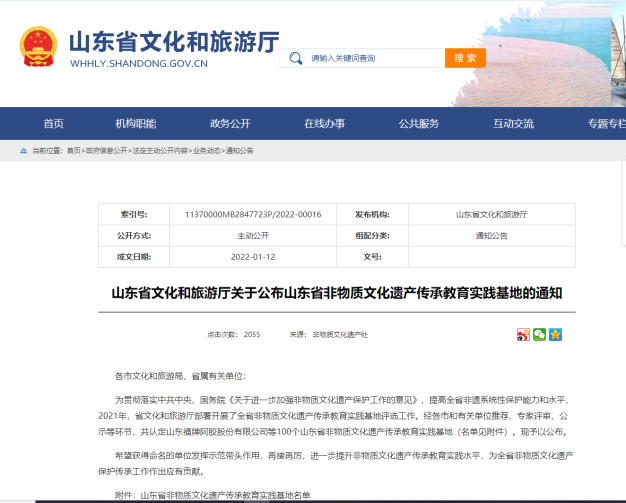Click the 通知公告 category table cell
The height and width of the screenshot is (503, 626).
pyautogui.click(x=491, y=236)
